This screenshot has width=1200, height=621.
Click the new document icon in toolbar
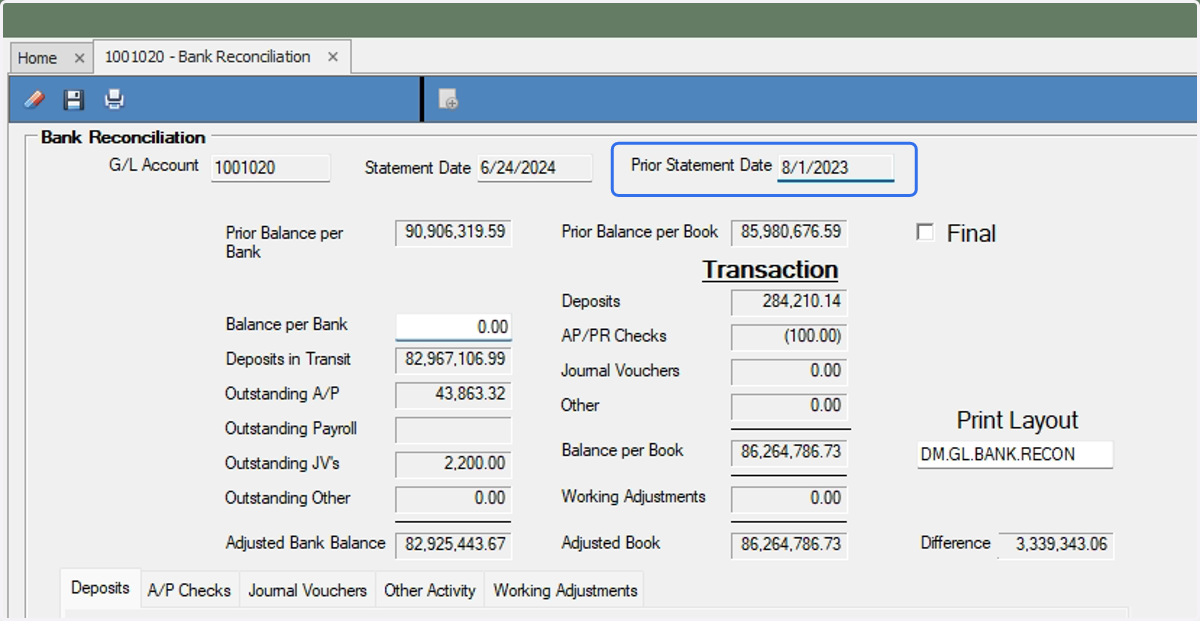[x=448, y=99]
